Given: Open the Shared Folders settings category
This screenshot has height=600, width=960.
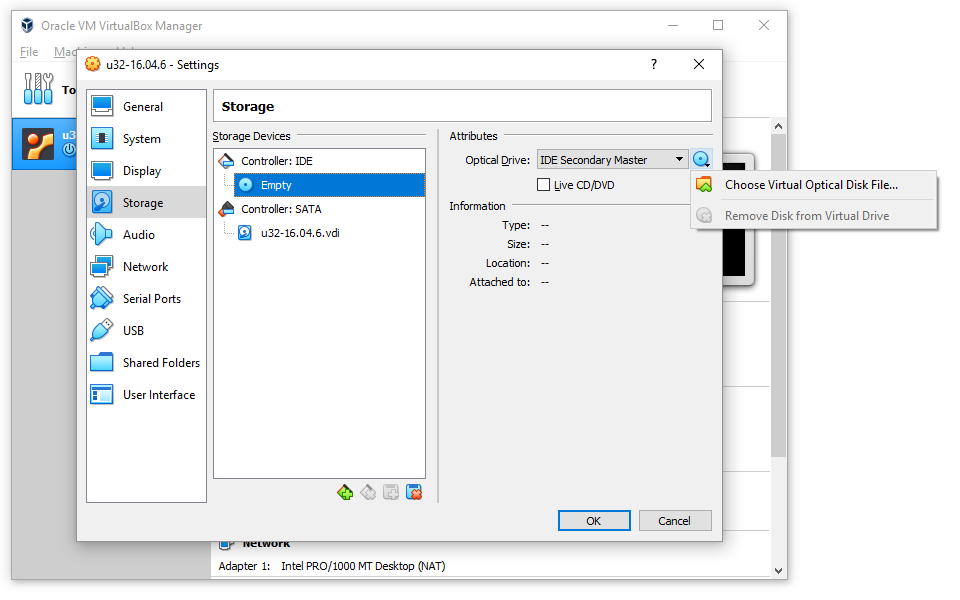Looking at the screenshot, I should (x=161, y=363).
